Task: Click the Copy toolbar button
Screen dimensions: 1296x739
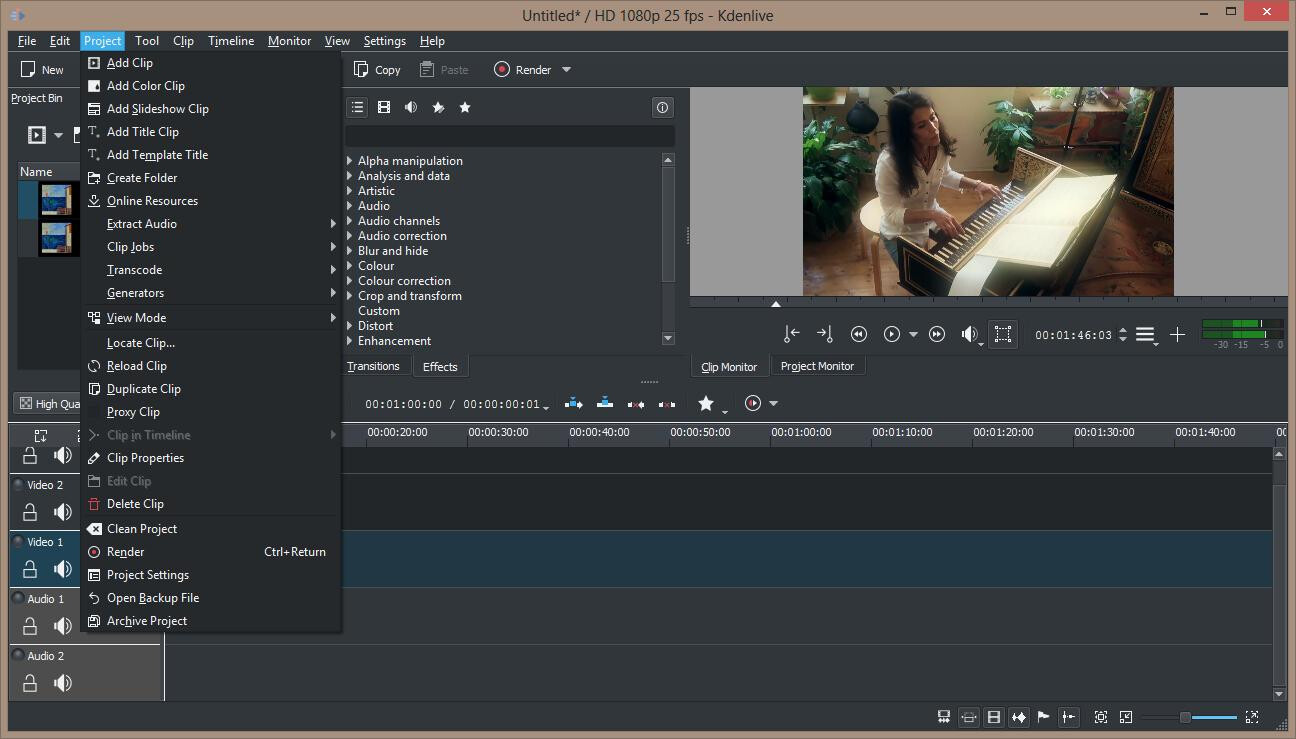Action: pyautogui.click(x=377, y=70)
